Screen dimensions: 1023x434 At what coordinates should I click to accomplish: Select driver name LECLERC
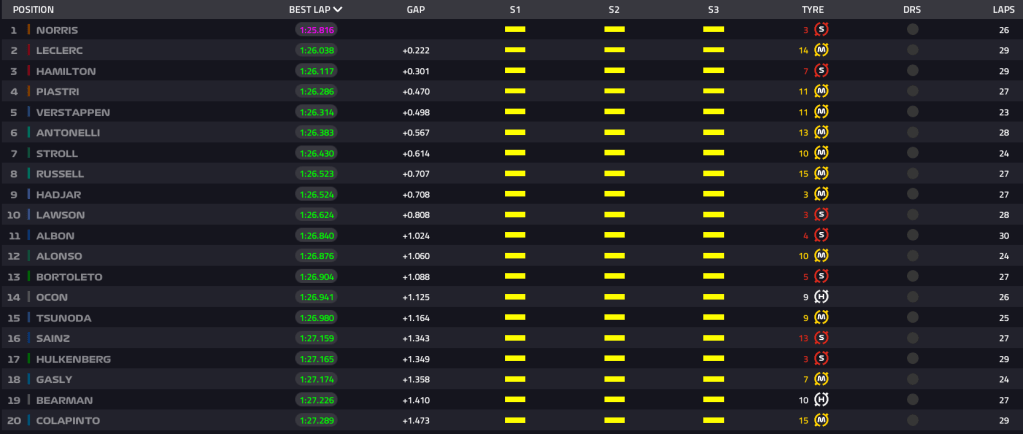[59, 50]
